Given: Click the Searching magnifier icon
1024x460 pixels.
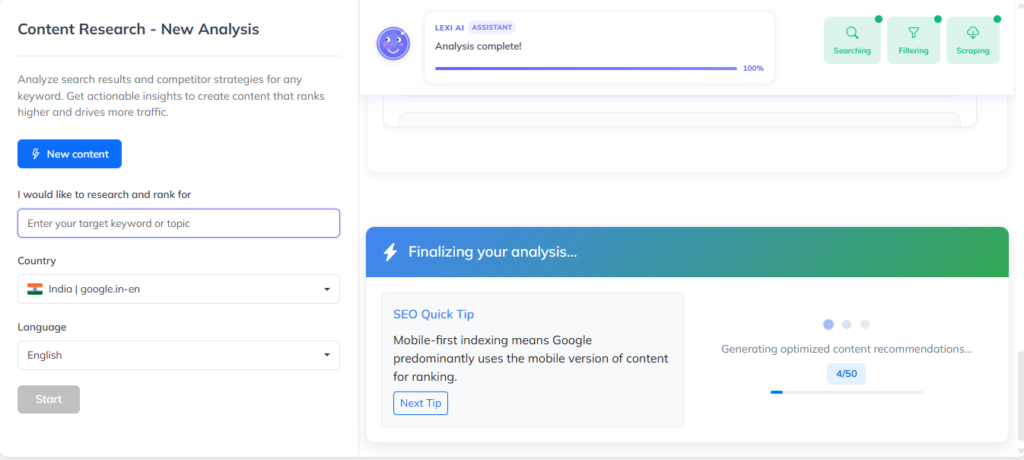Looking at the screenshot, I should pos(852,33).
